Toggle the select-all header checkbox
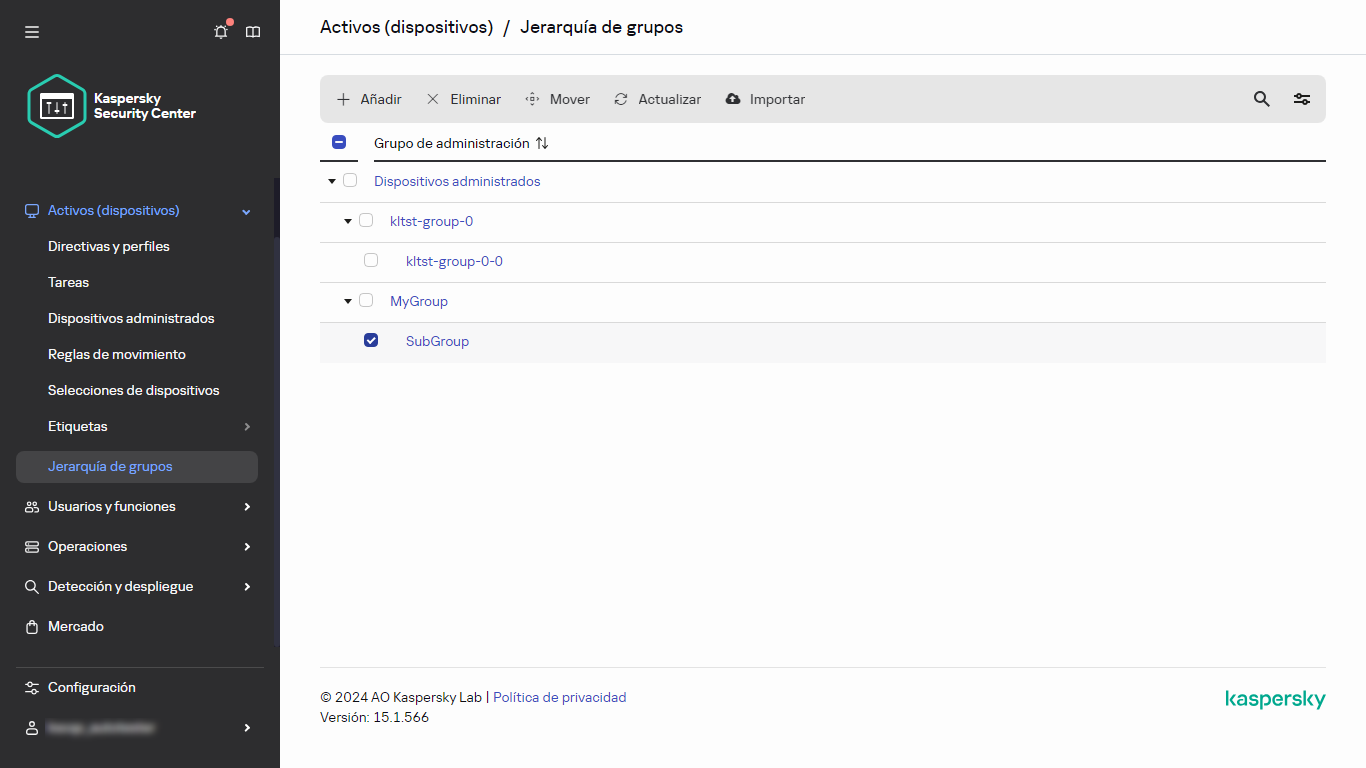The height and width of the screenshot is (768, 1366). 338,142
